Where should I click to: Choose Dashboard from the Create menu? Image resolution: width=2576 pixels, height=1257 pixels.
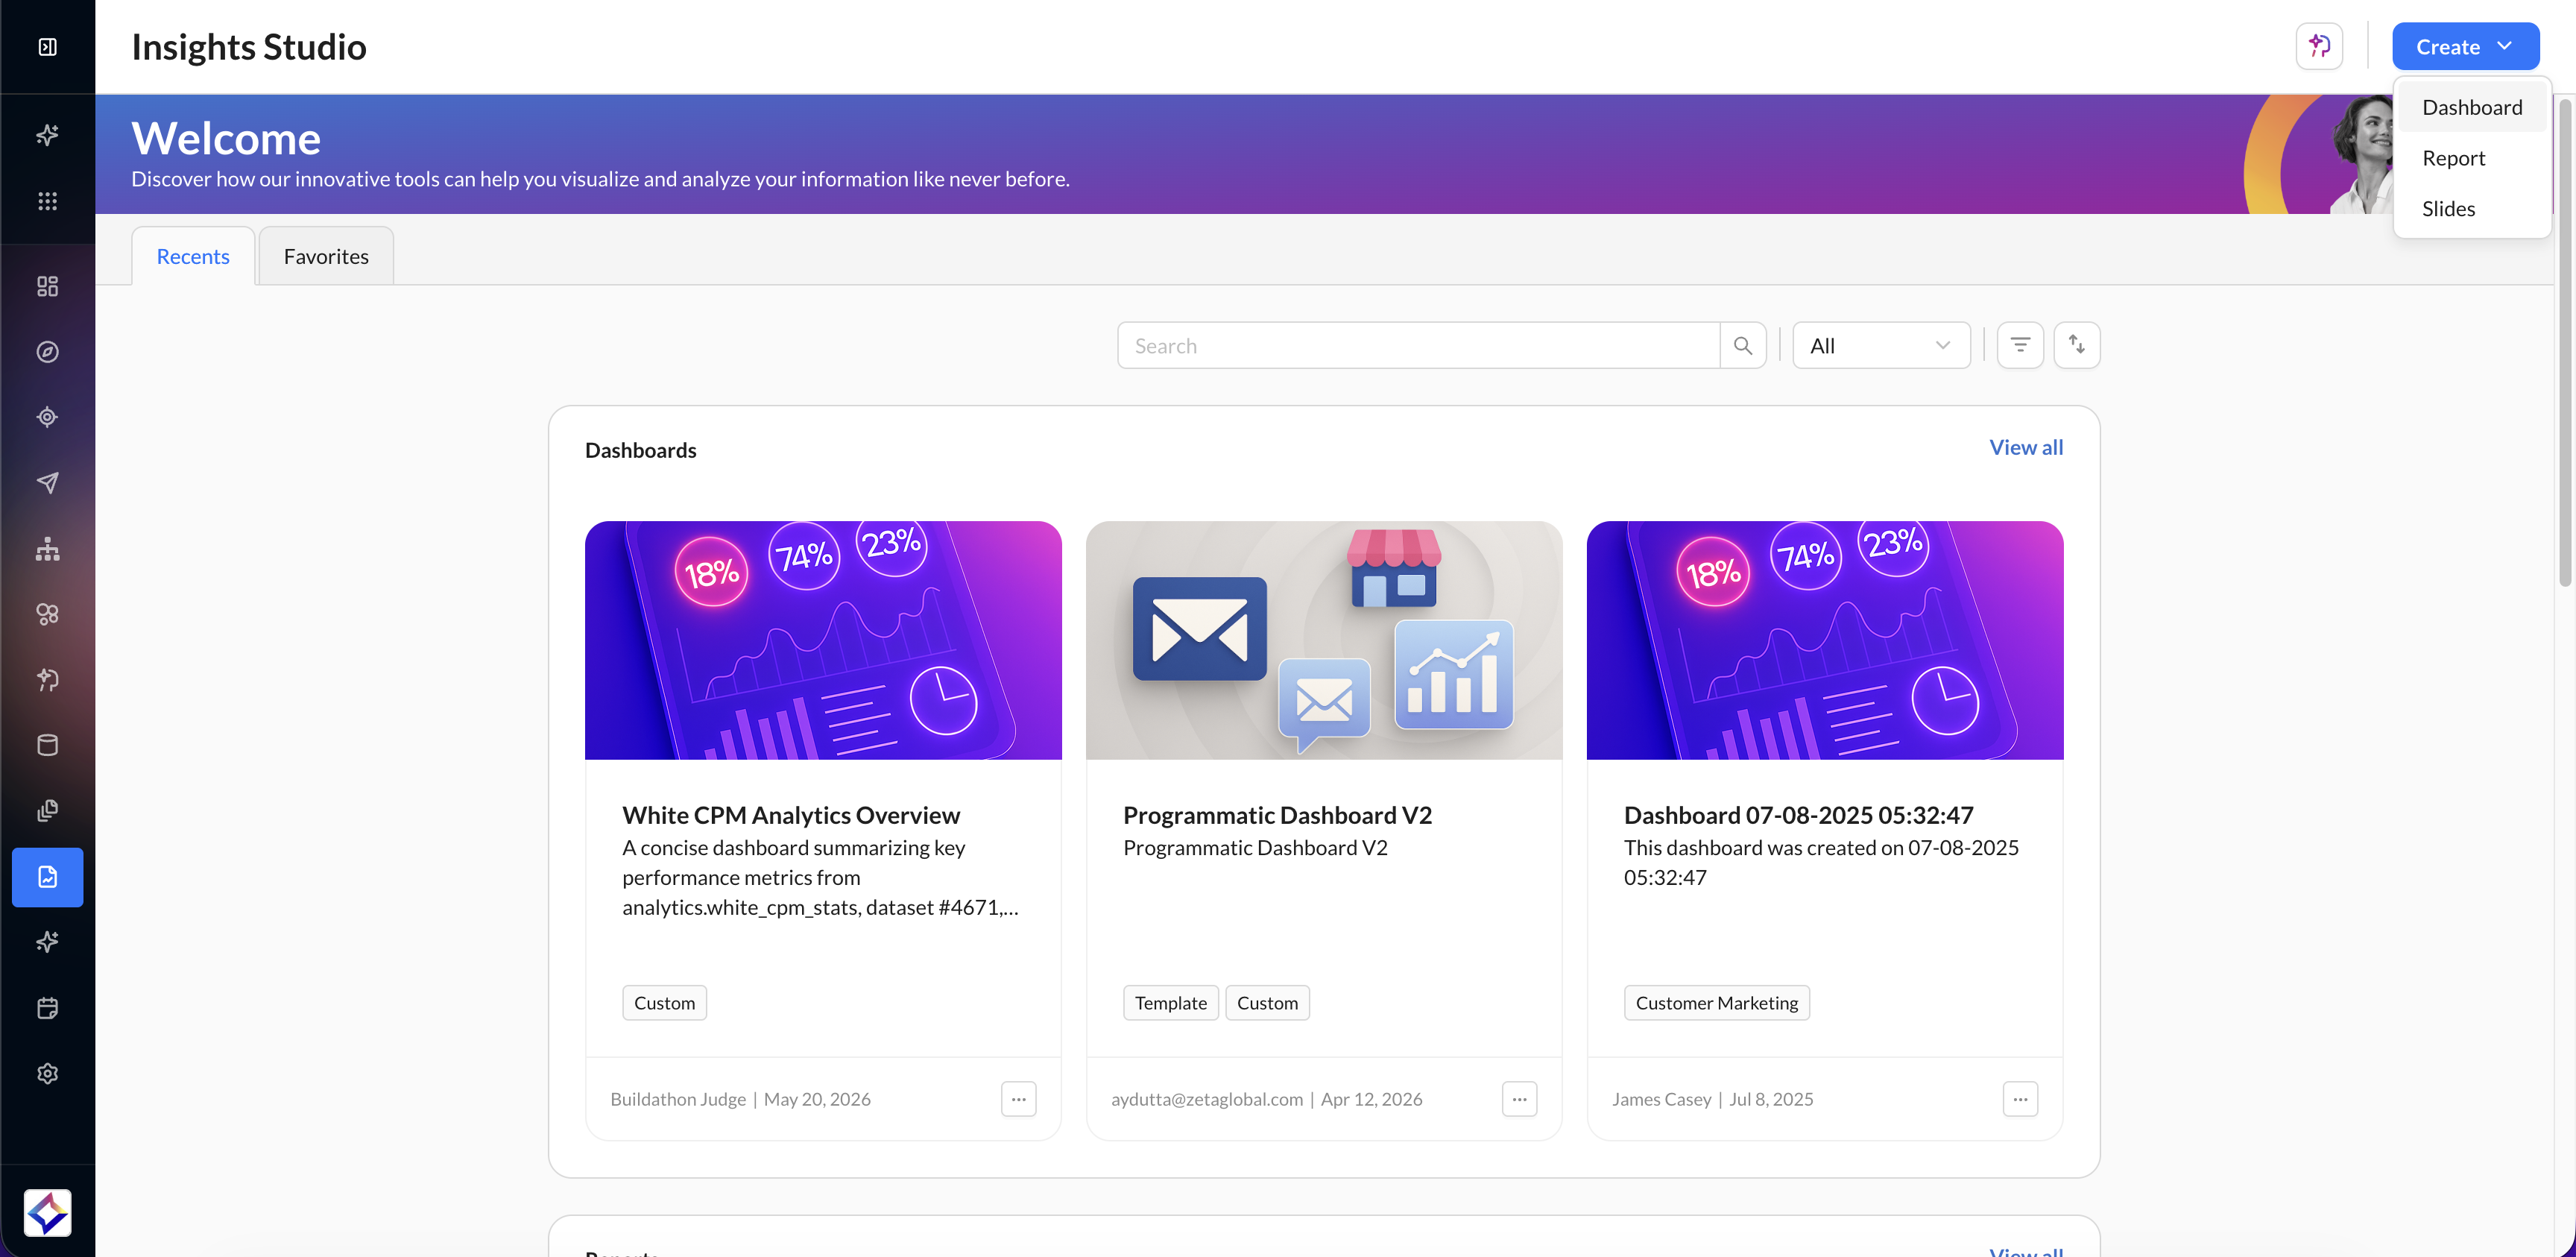click(2472, 107)
